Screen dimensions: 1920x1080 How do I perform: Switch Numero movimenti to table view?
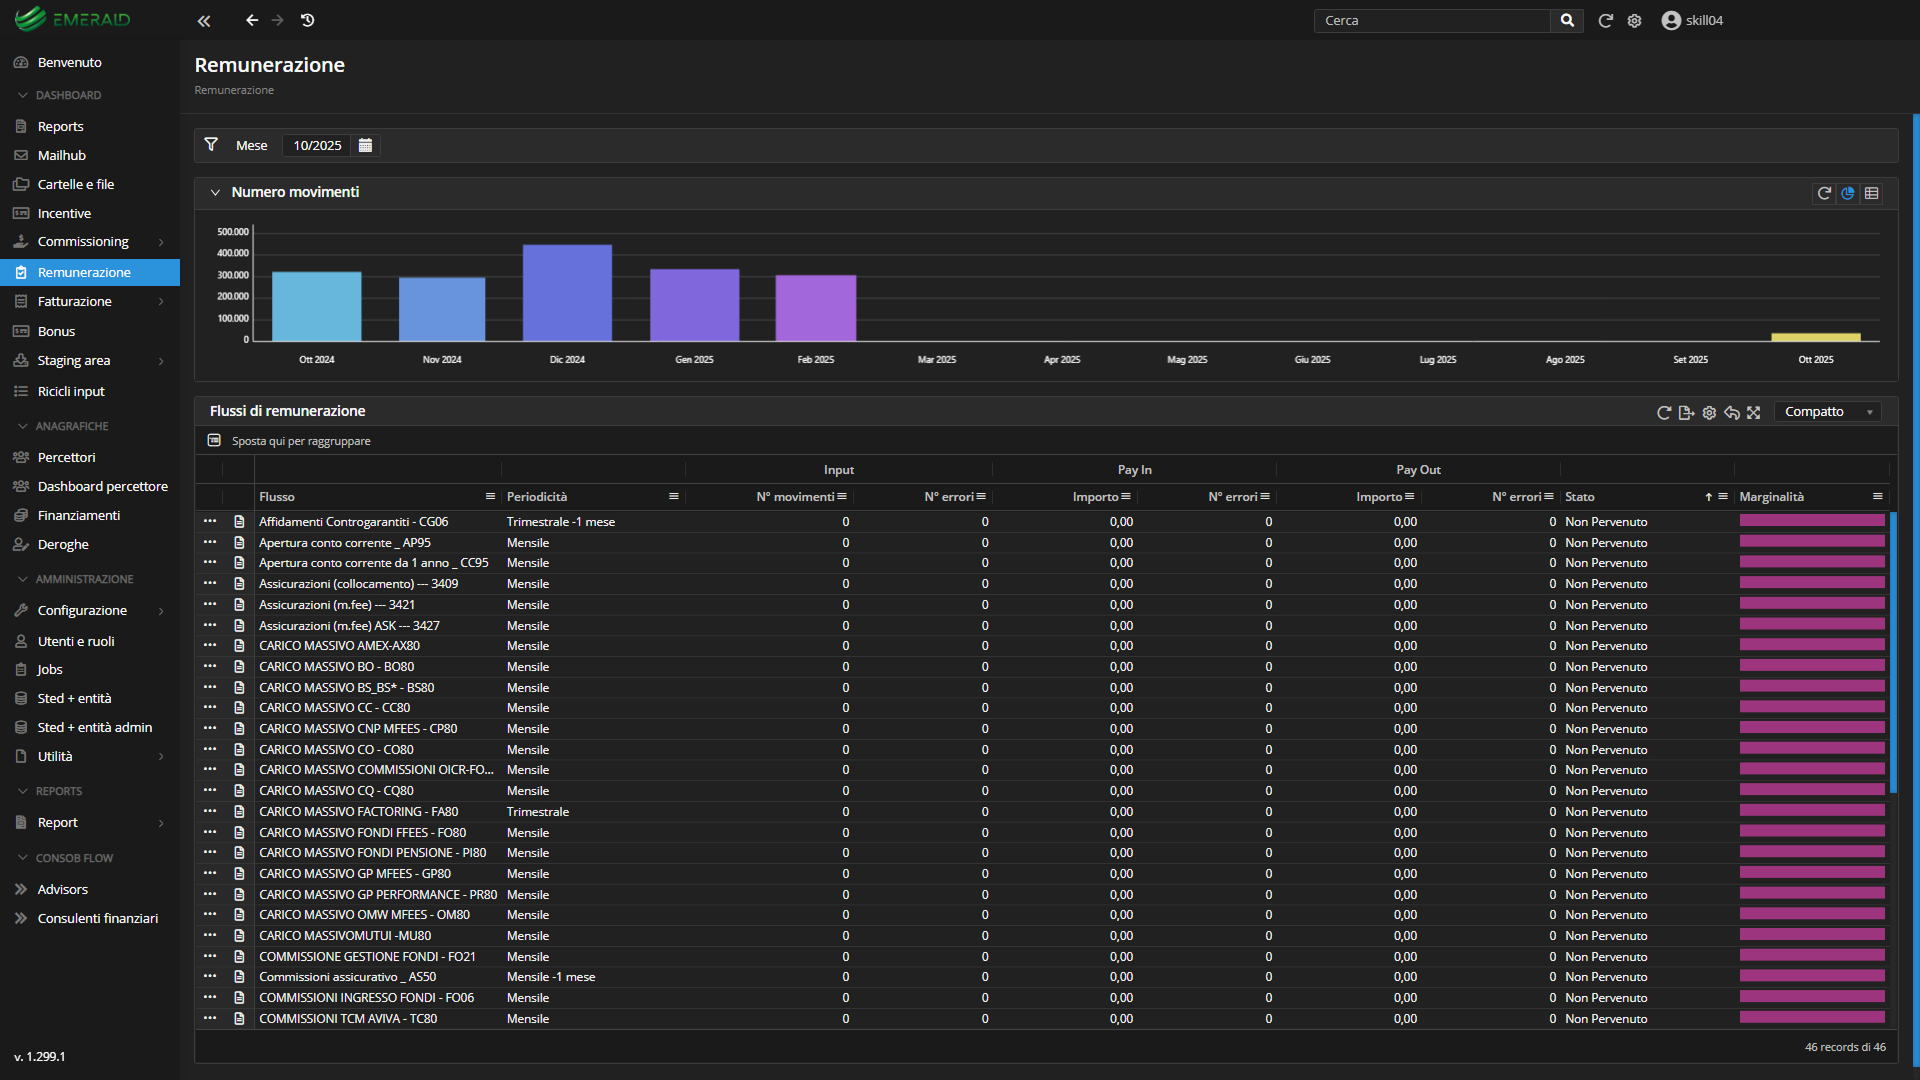1872,193
